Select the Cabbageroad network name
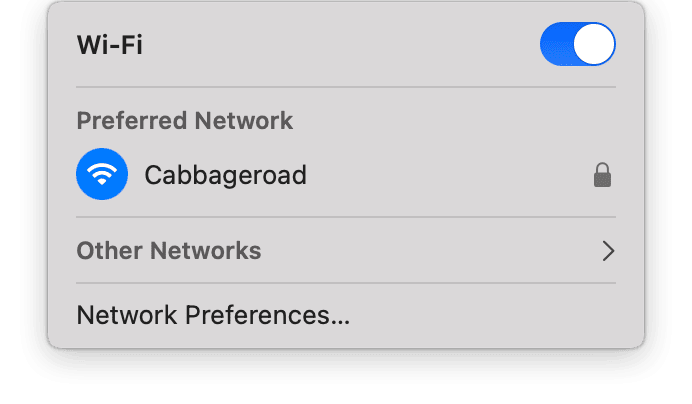 coord(225,175)
